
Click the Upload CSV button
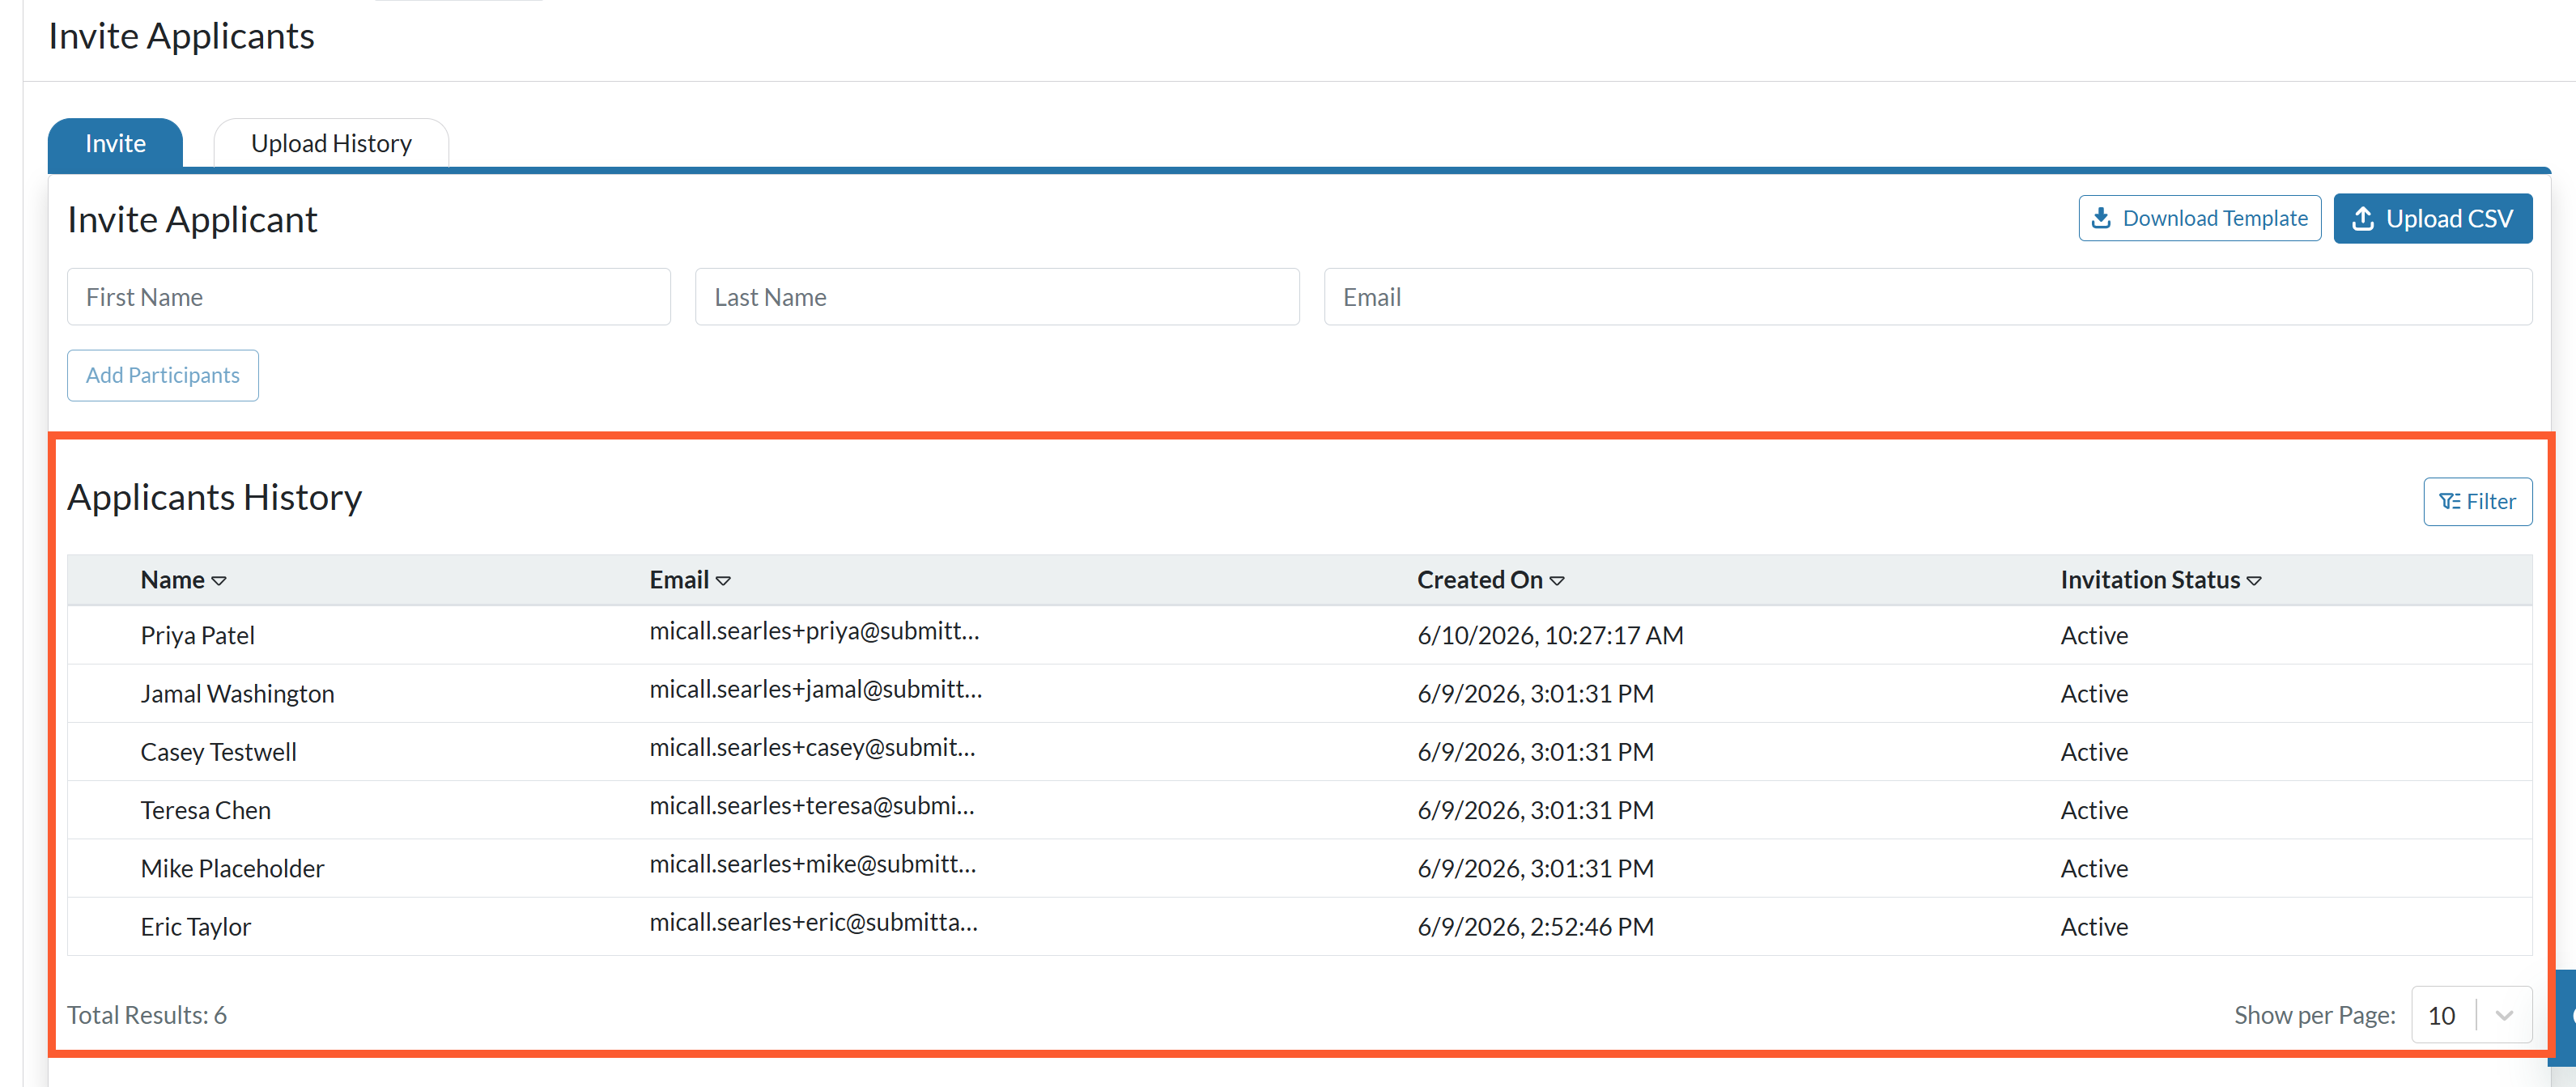[x=2432, y=218]
